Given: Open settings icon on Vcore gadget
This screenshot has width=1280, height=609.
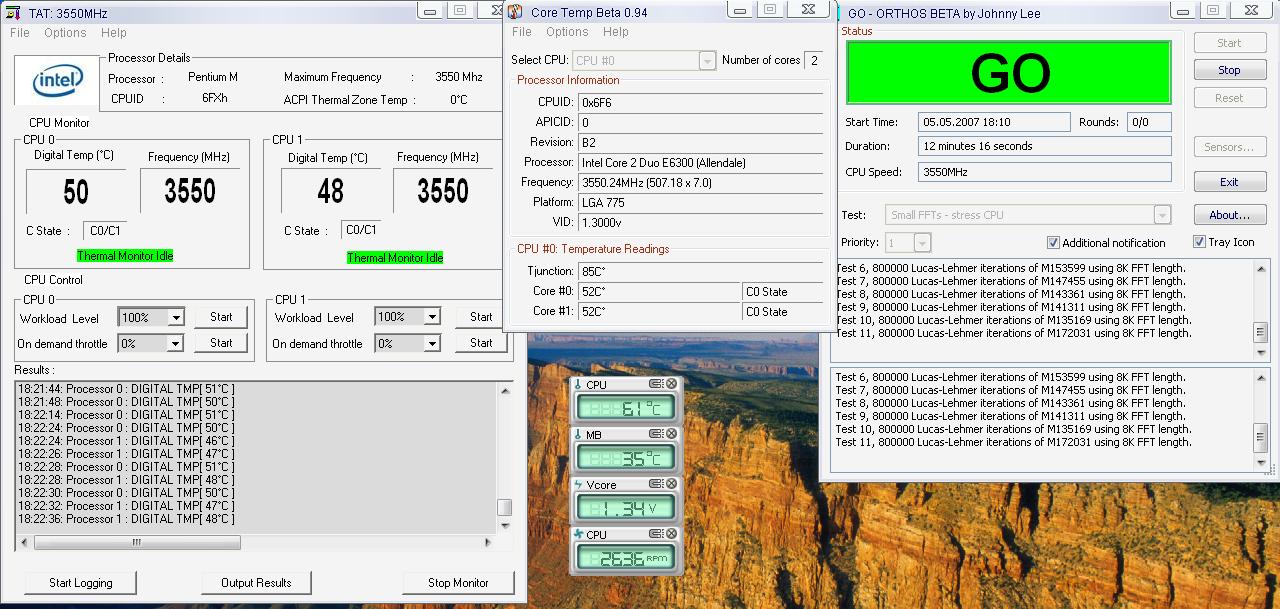Looking at the screenshot, I should click(x=657, y=484).
